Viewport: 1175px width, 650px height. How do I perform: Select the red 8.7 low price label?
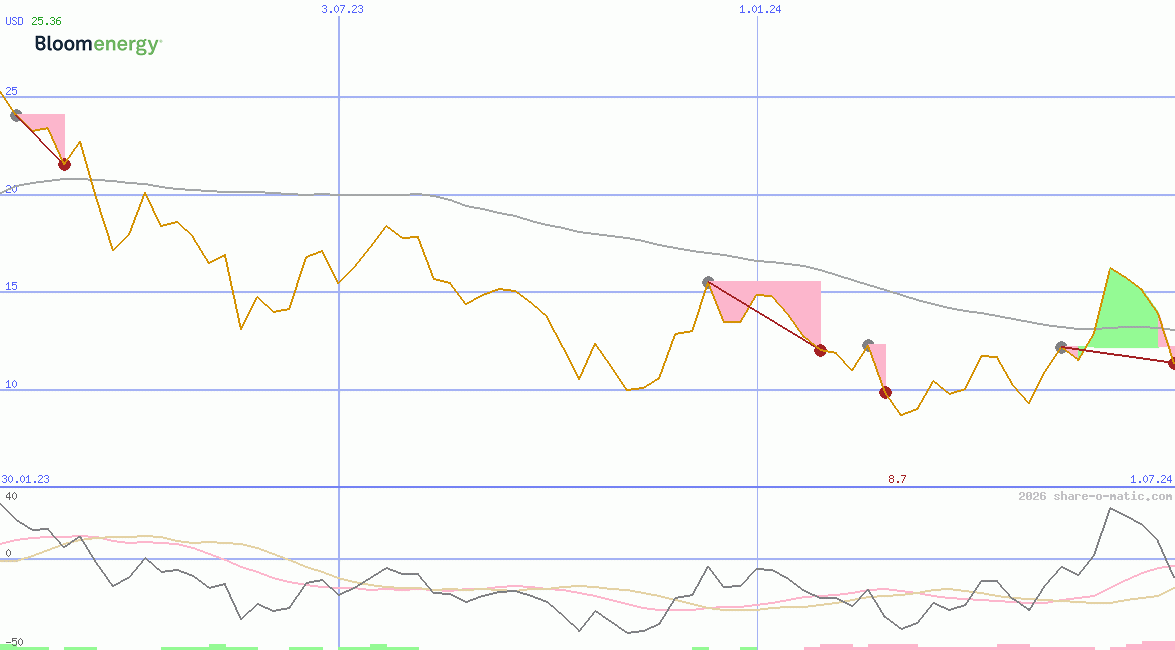point(896,479)
